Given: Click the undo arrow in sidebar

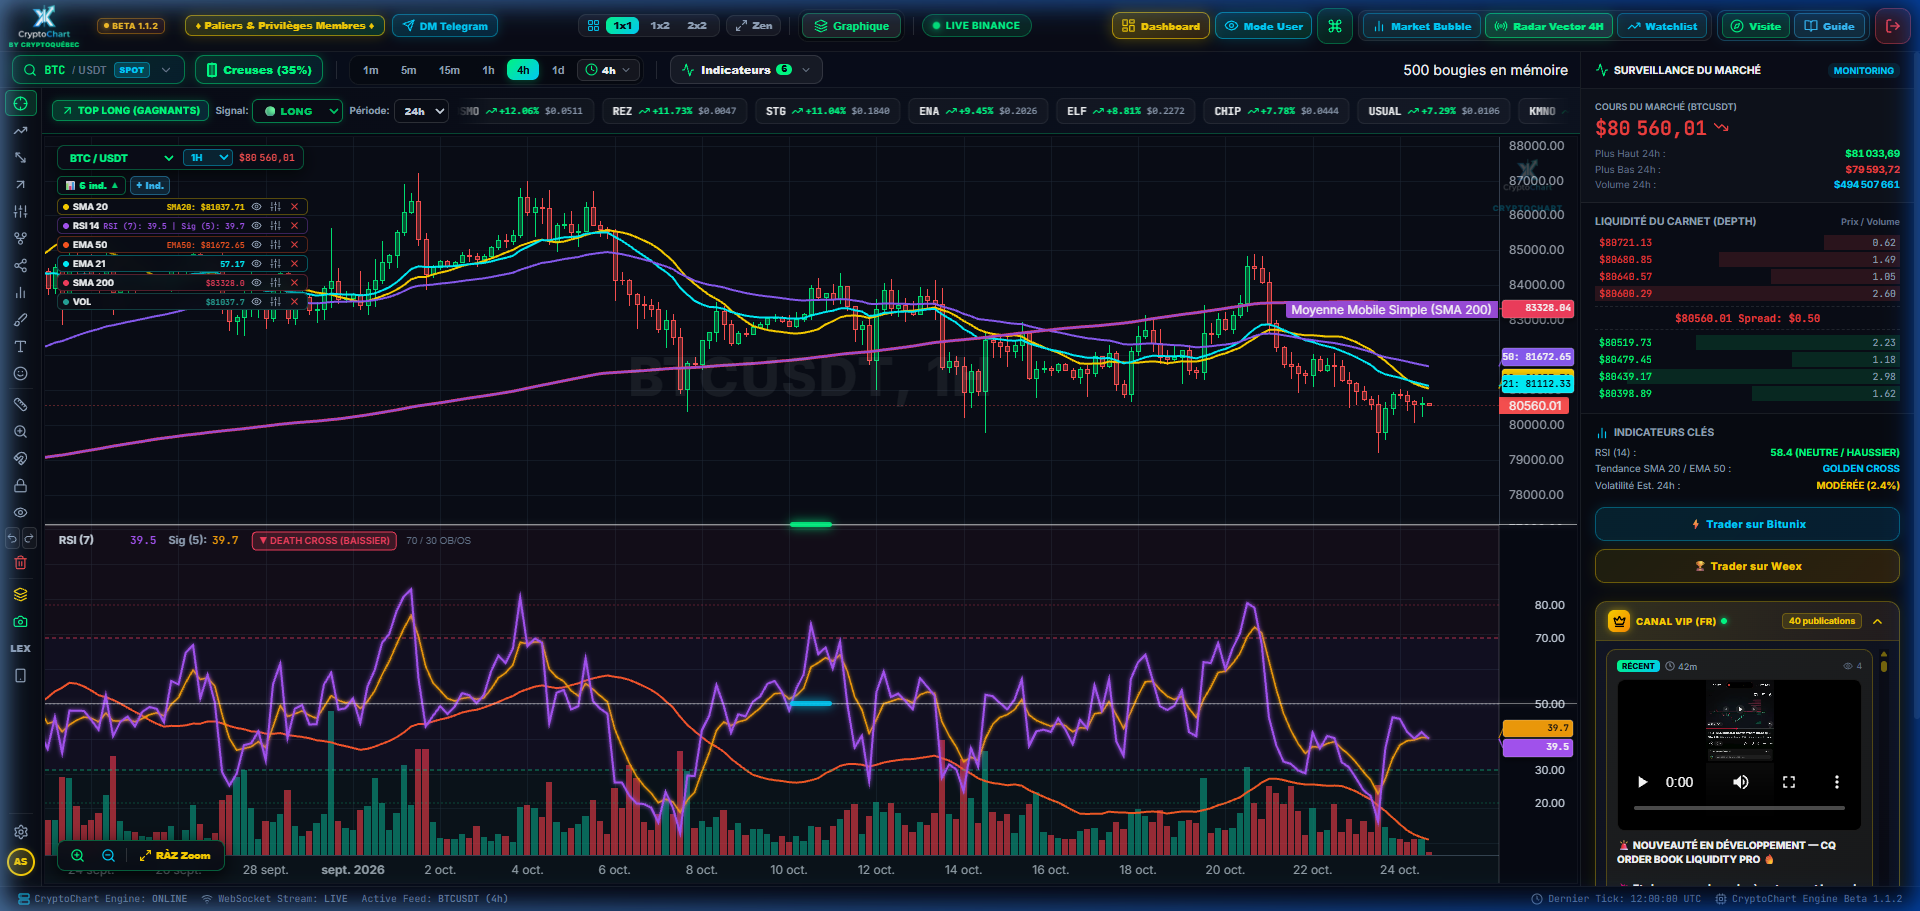Looking at the screenshot, I should pos(12,538).
